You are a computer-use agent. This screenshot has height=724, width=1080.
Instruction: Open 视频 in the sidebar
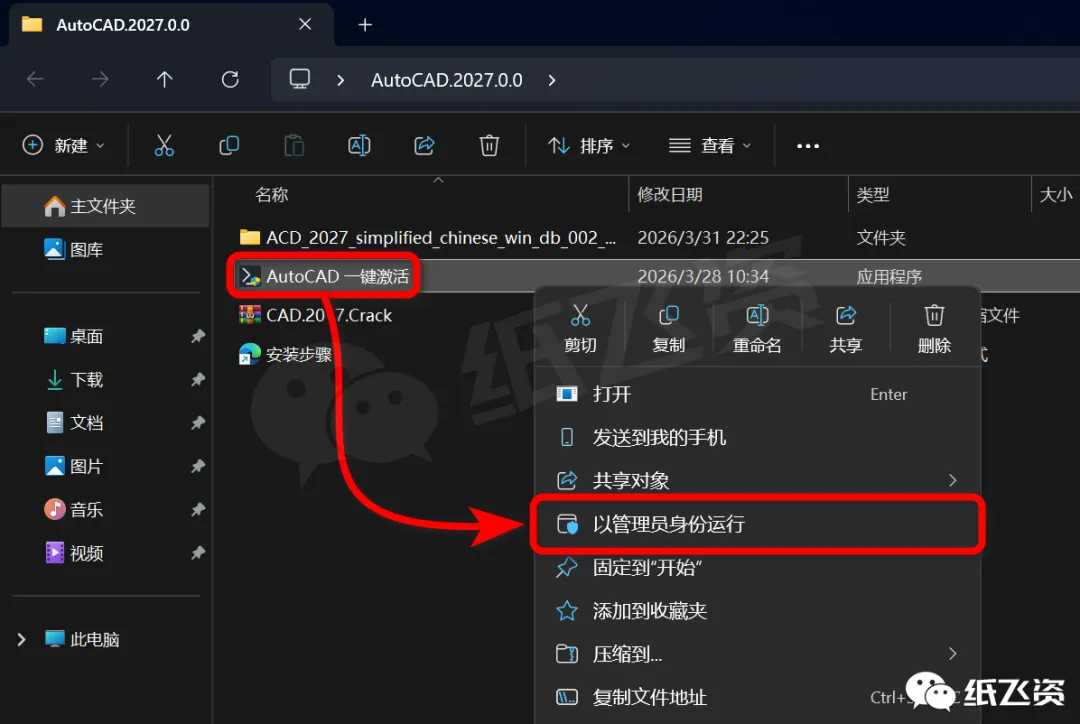click(74, 553)
